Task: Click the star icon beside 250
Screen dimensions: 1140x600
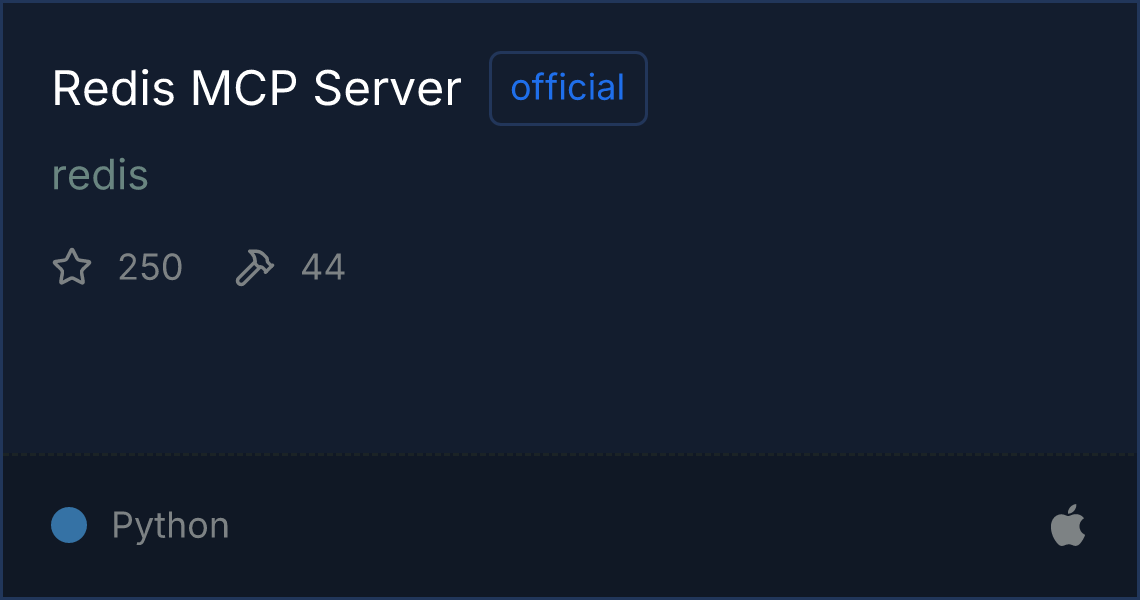Action: click(x=72, y=267)
